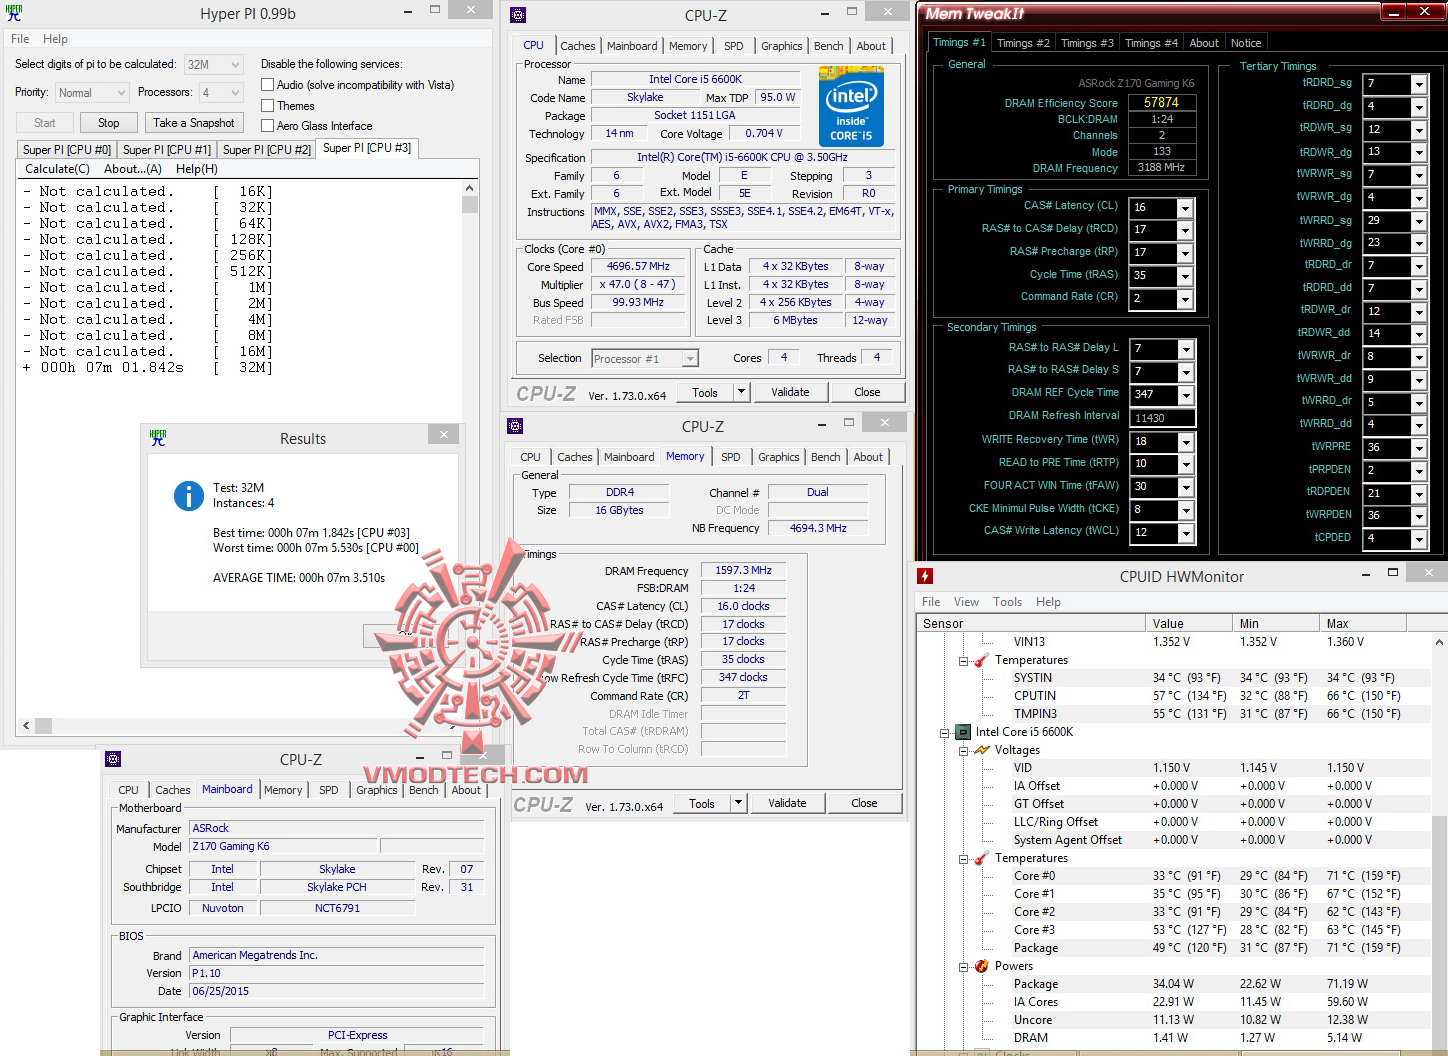Click the disabled Start button
This screenshot has height=1056, width=1448.
click(x=45, y=123)
